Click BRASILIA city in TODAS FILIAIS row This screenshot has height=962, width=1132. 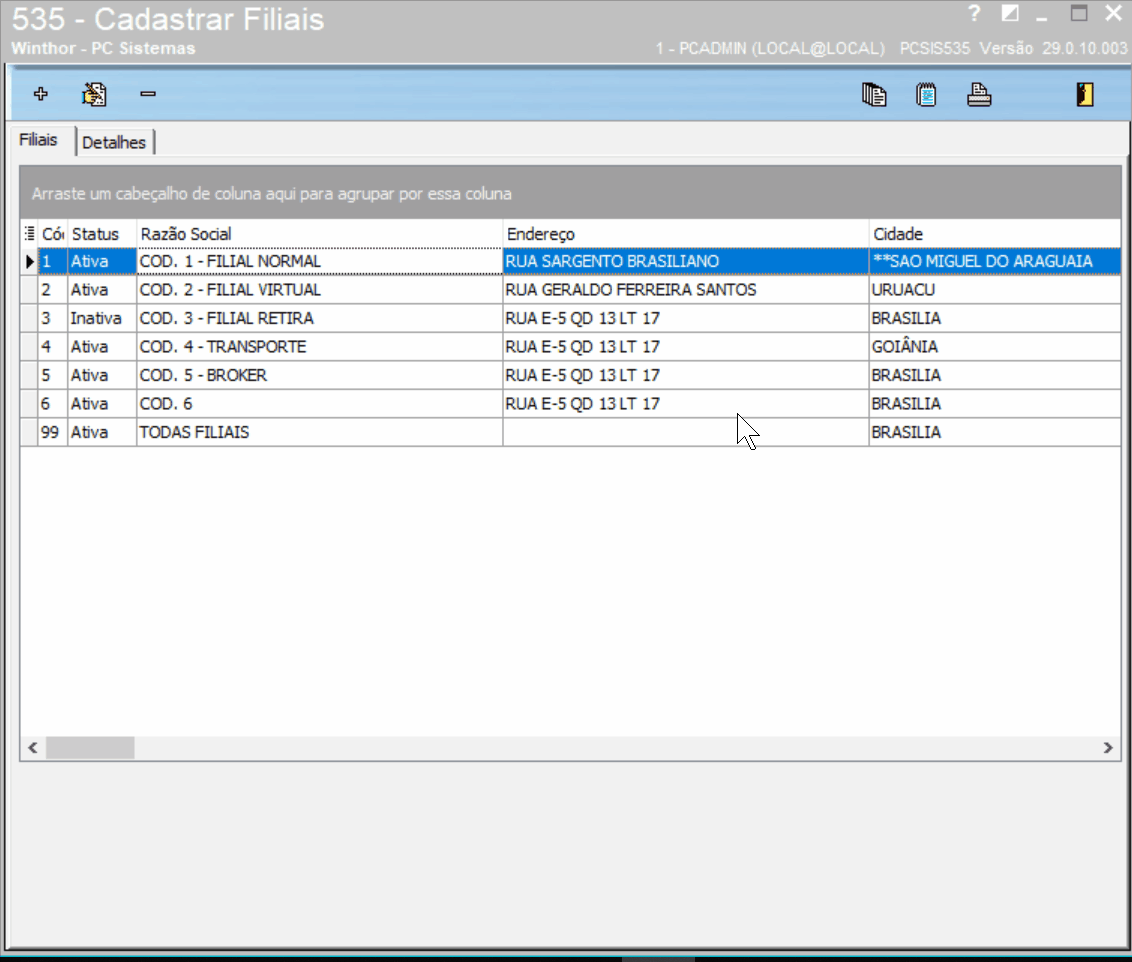[x=995, y=432]
